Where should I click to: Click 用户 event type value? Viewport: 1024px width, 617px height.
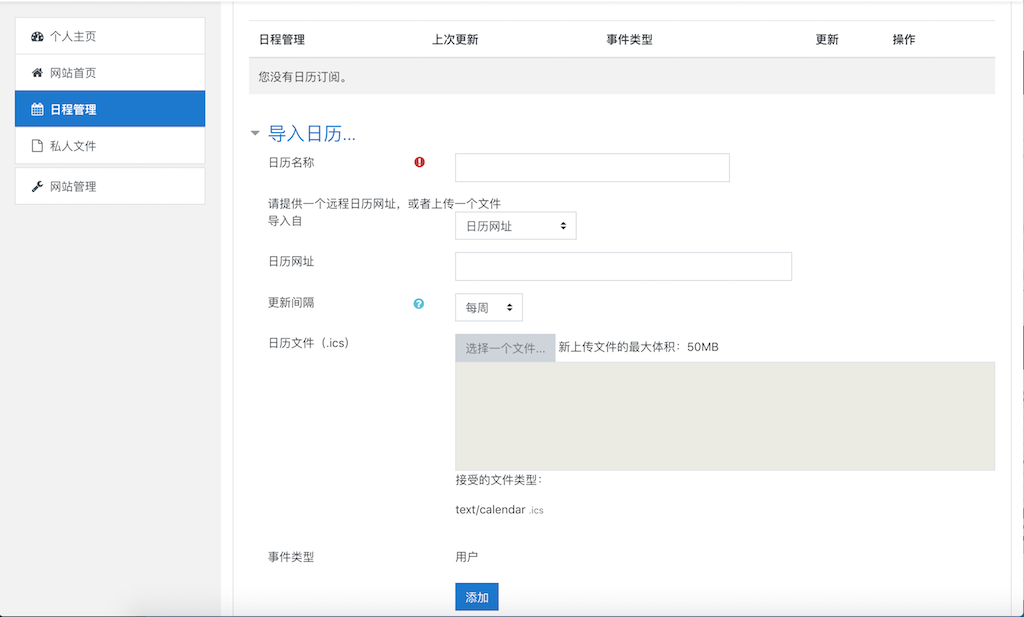[466, 557]
